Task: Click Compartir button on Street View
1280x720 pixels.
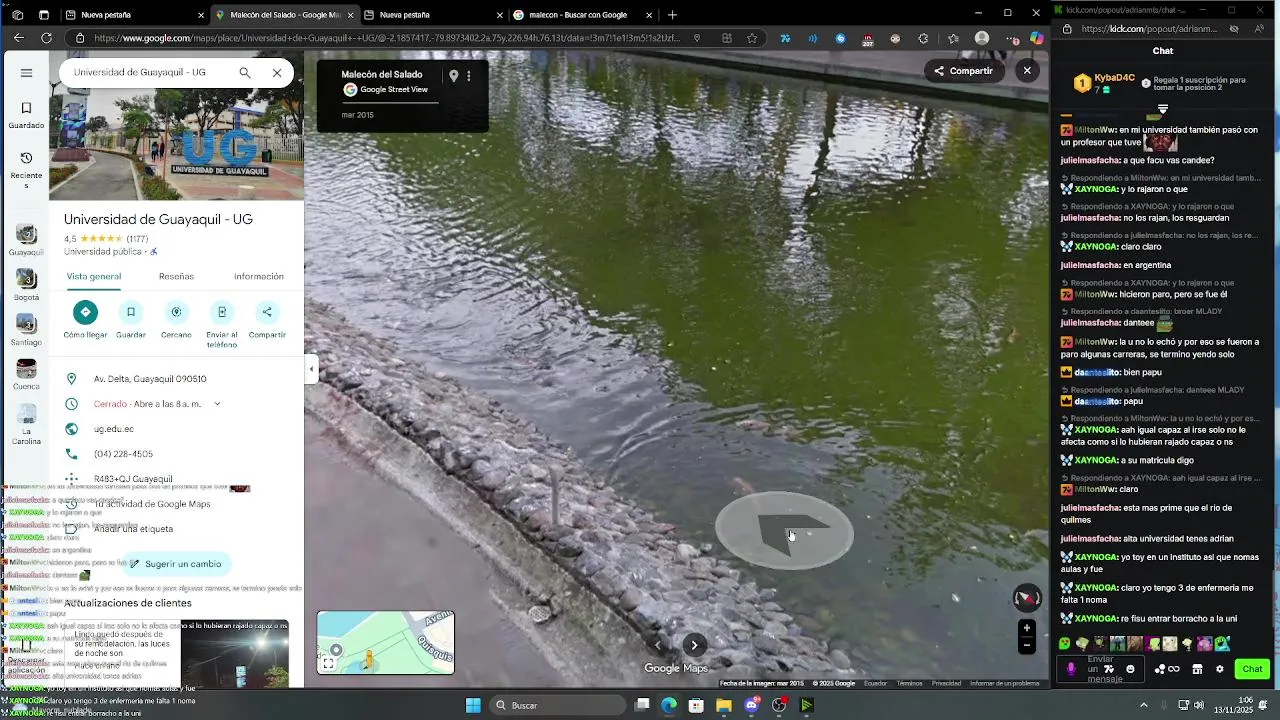Action: click(963, 71)
